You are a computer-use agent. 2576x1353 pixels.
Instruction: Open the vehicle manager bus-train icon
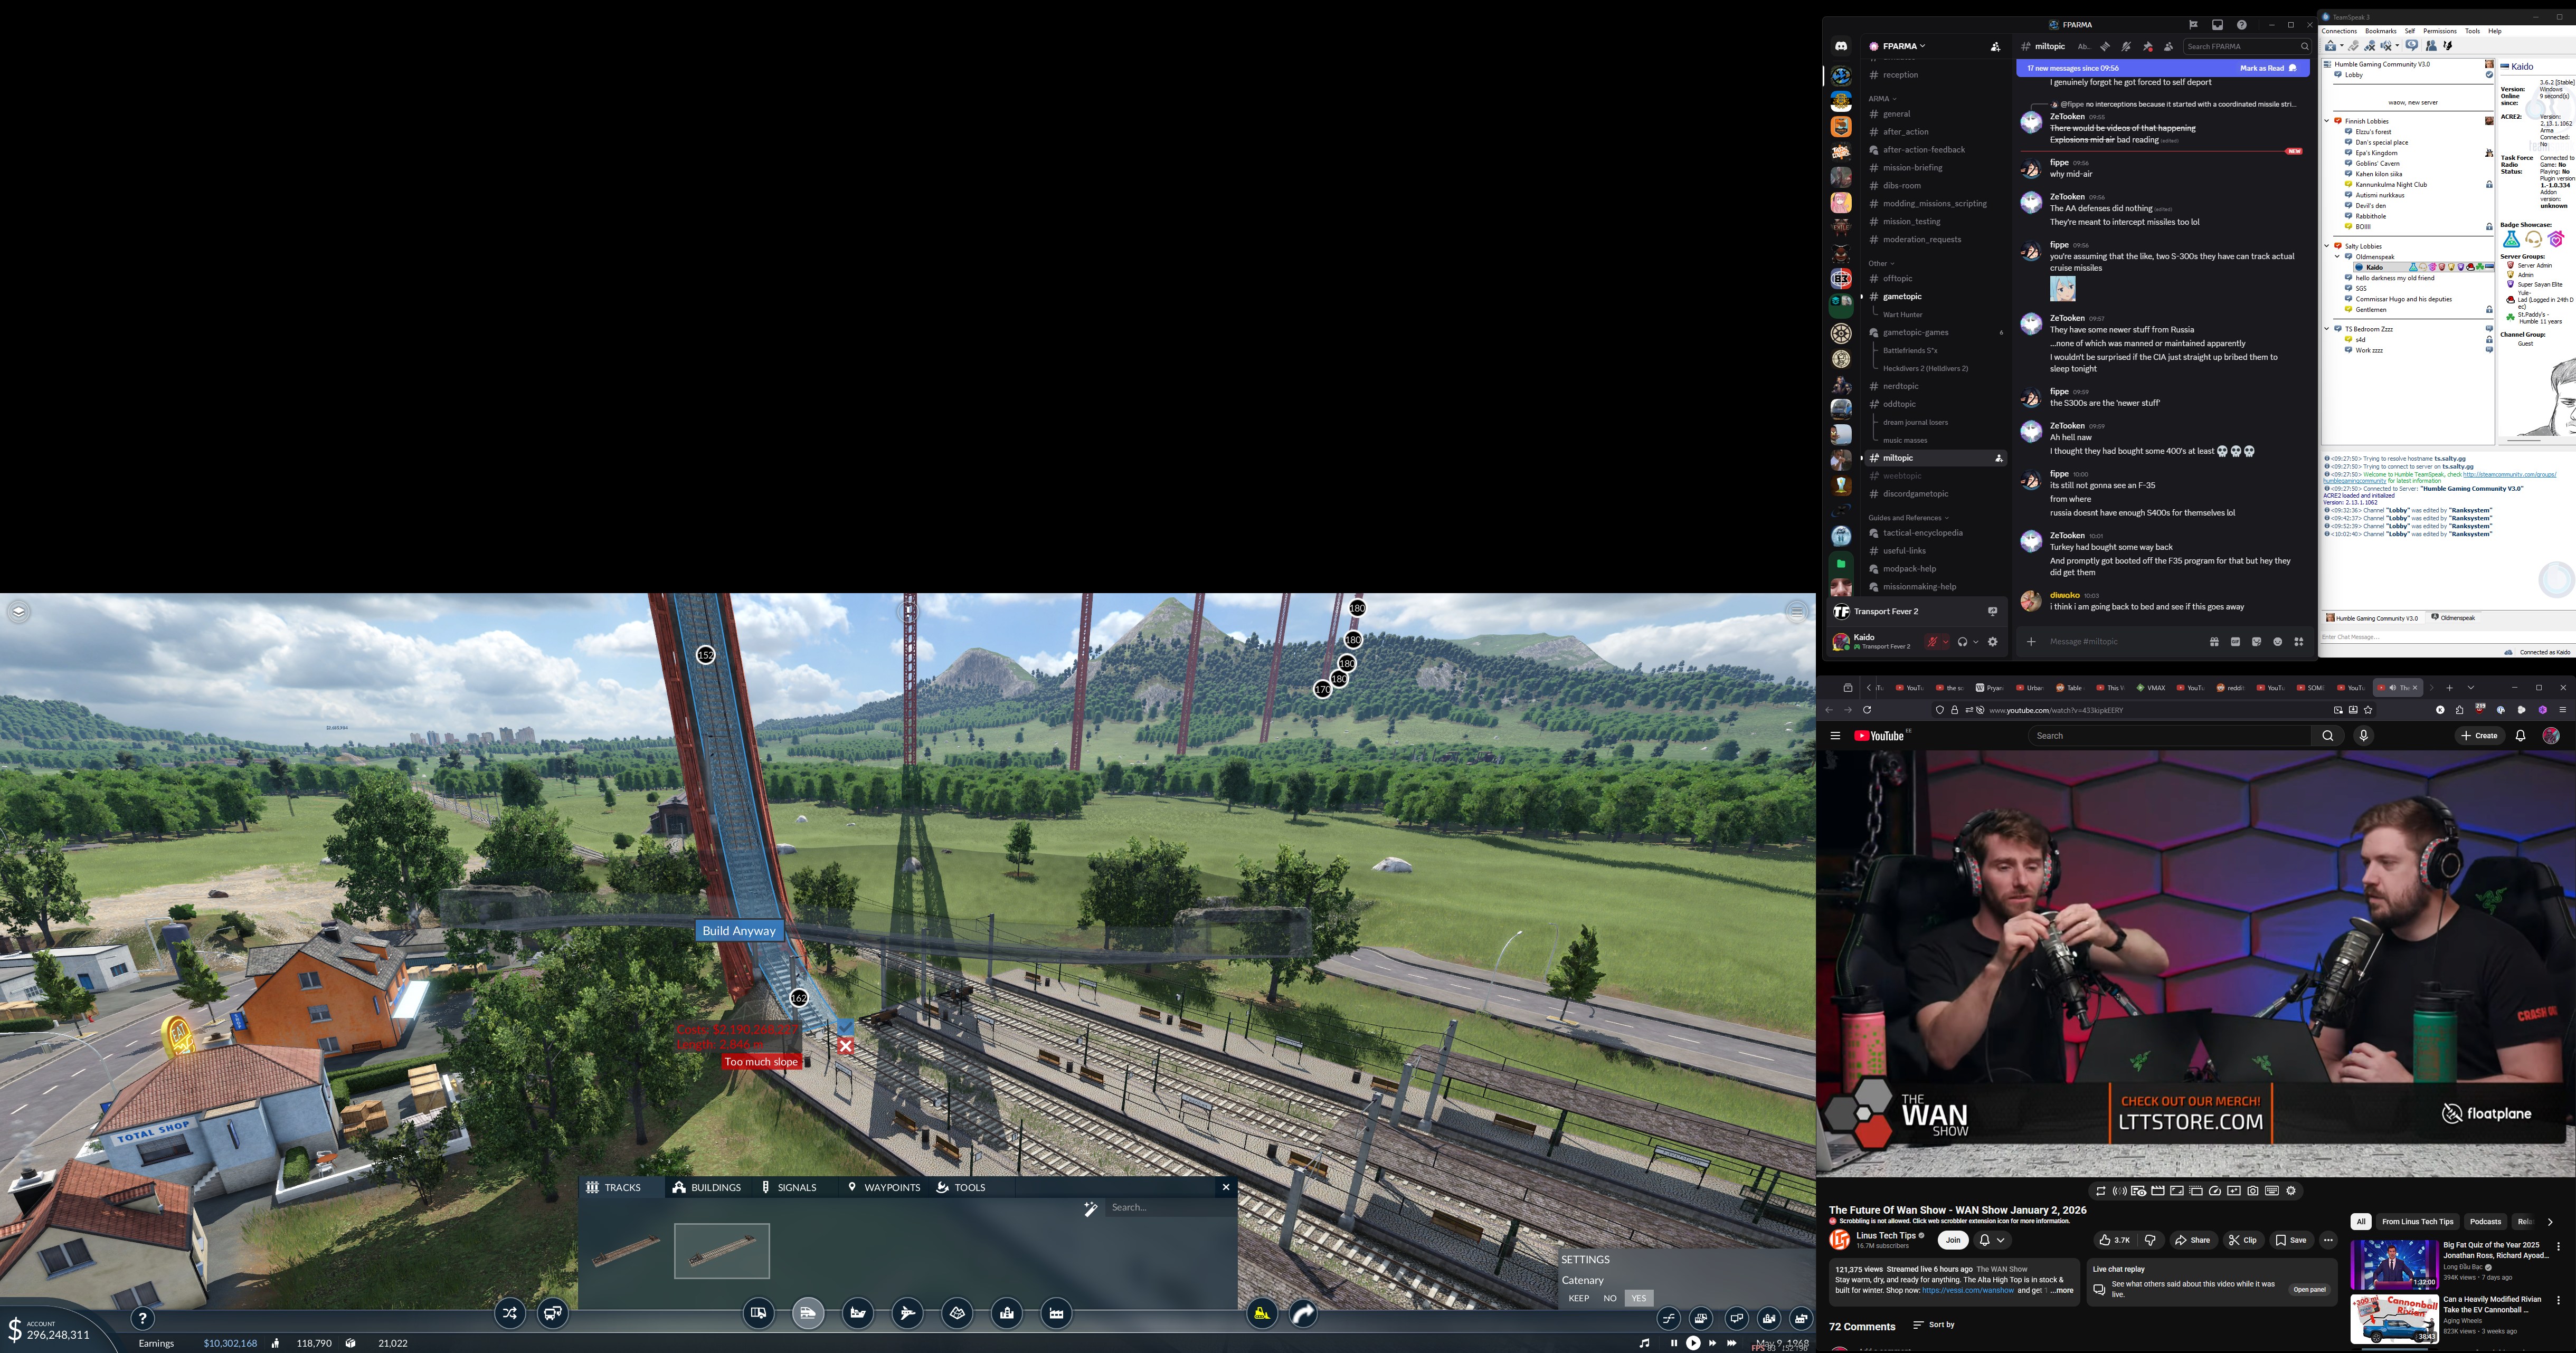tap(553, 1313)
